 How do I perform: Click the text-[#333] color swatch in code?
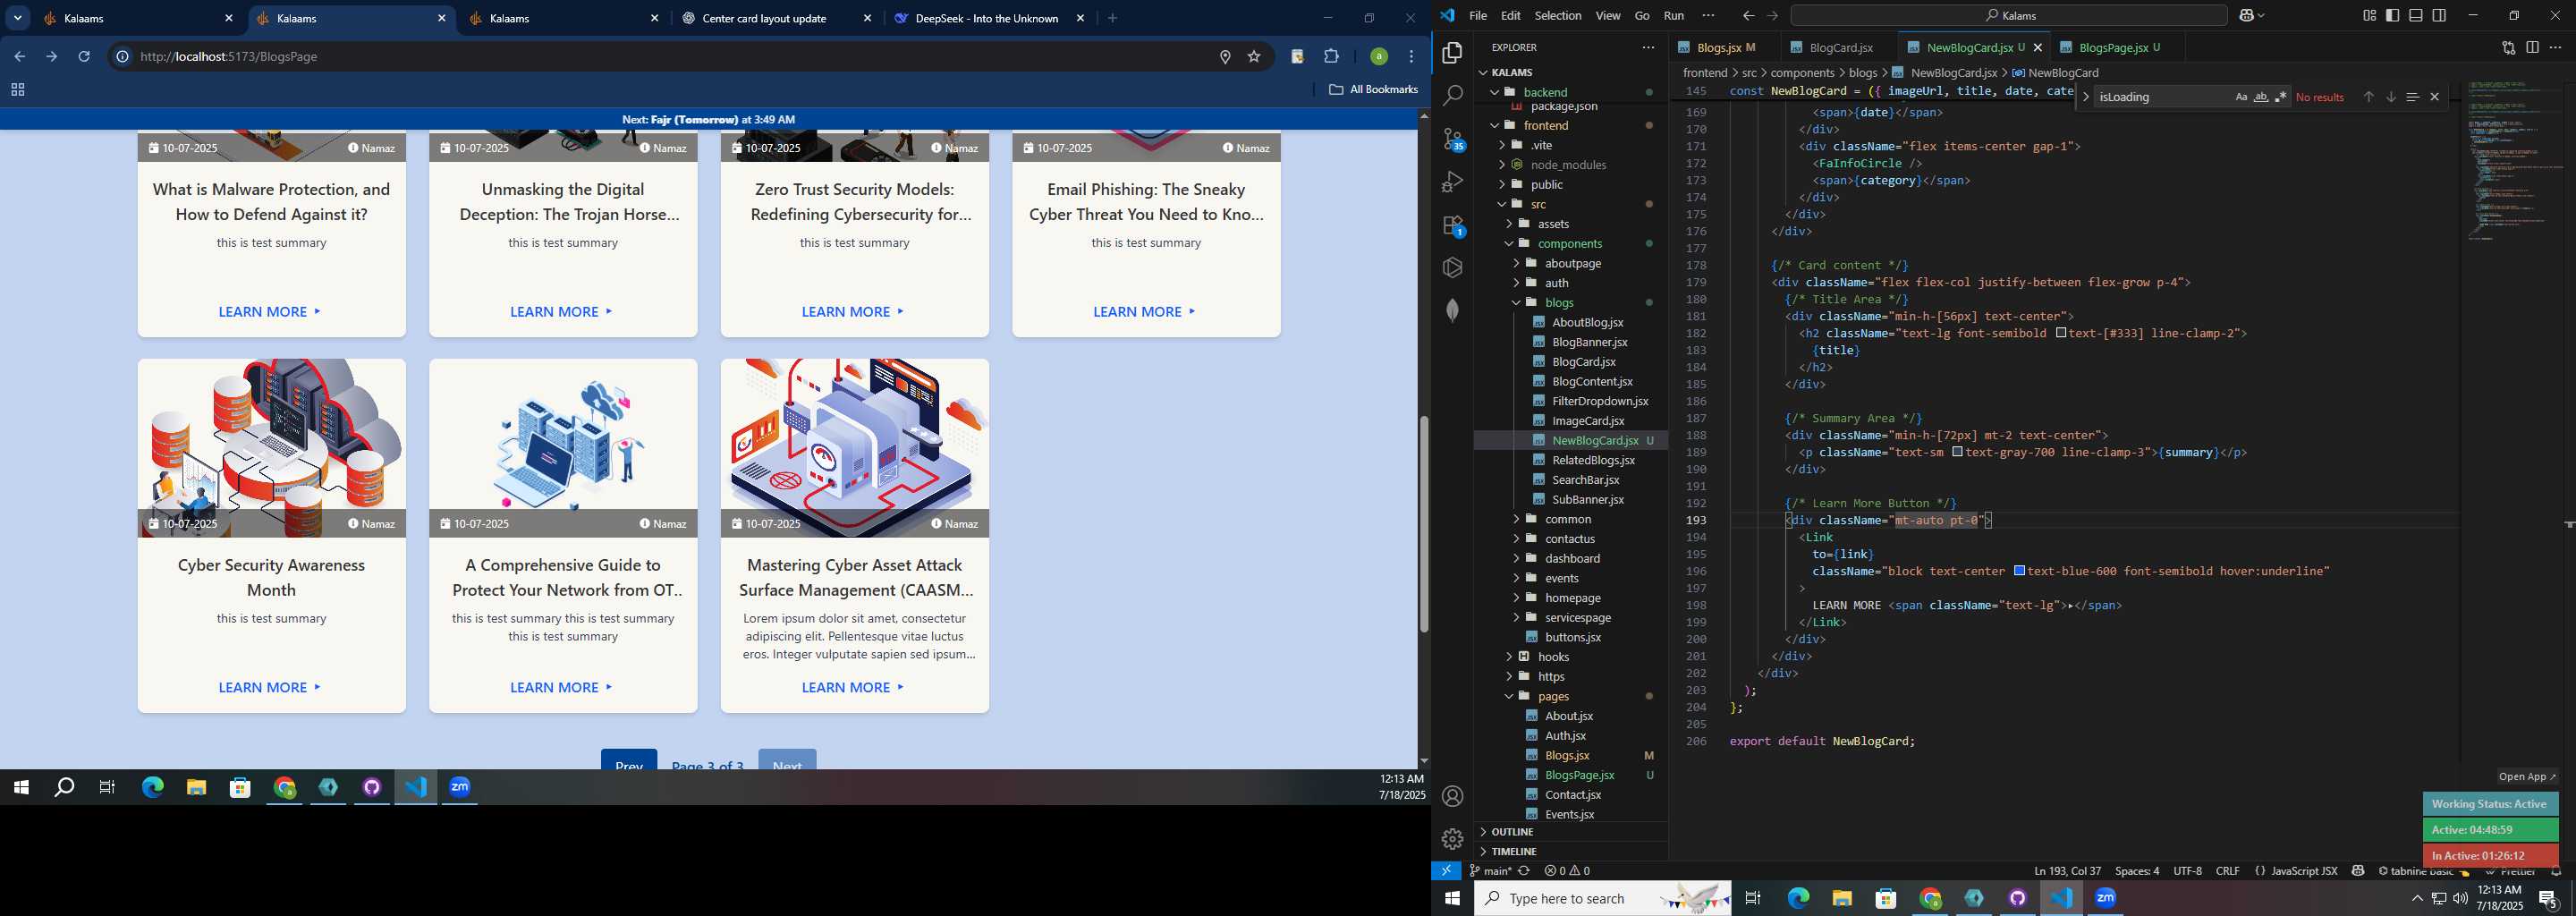(2061, 333)
